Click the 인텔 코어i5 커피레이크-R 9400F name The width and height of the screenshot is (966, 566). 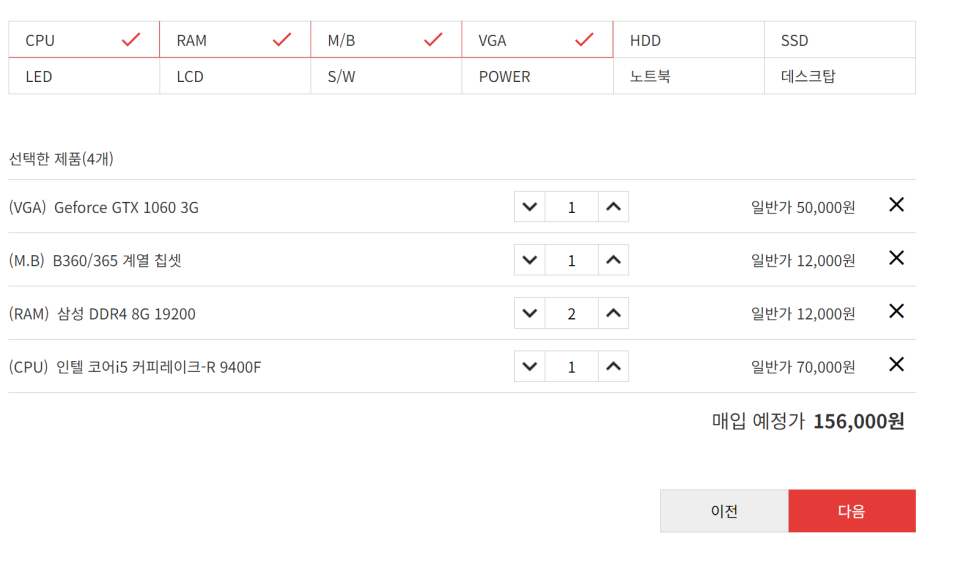pos(158,367)
